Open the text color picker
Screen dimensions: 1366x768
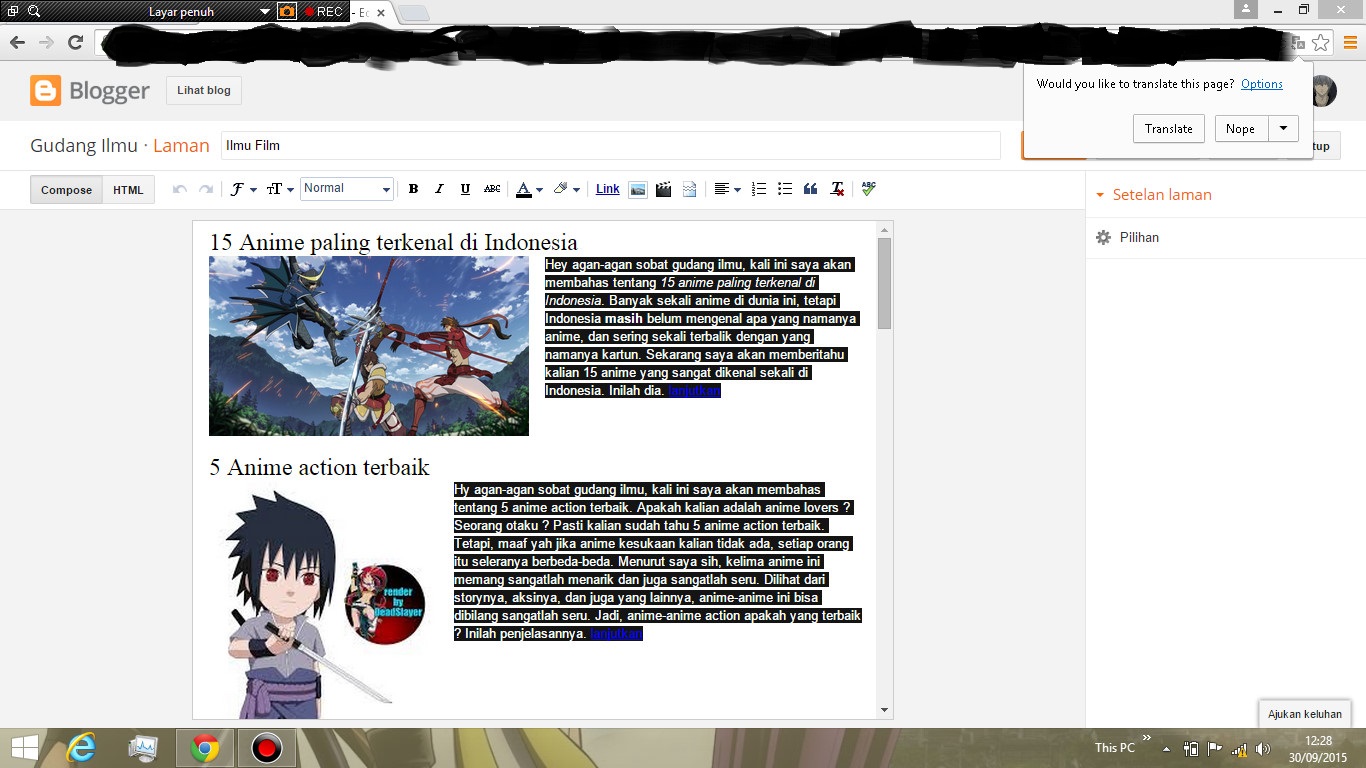point(529,189)
